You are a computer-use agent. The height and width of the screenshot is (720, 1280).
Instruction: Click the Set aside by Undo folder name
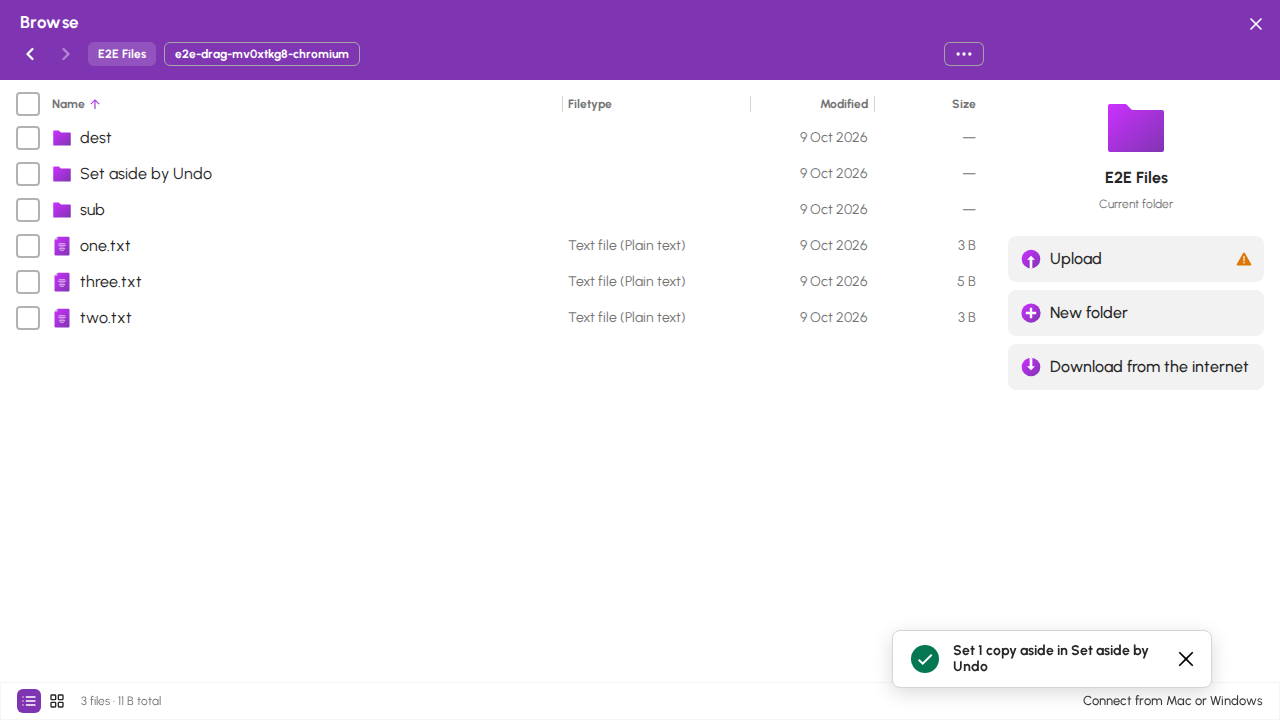[x=146, y=174]
